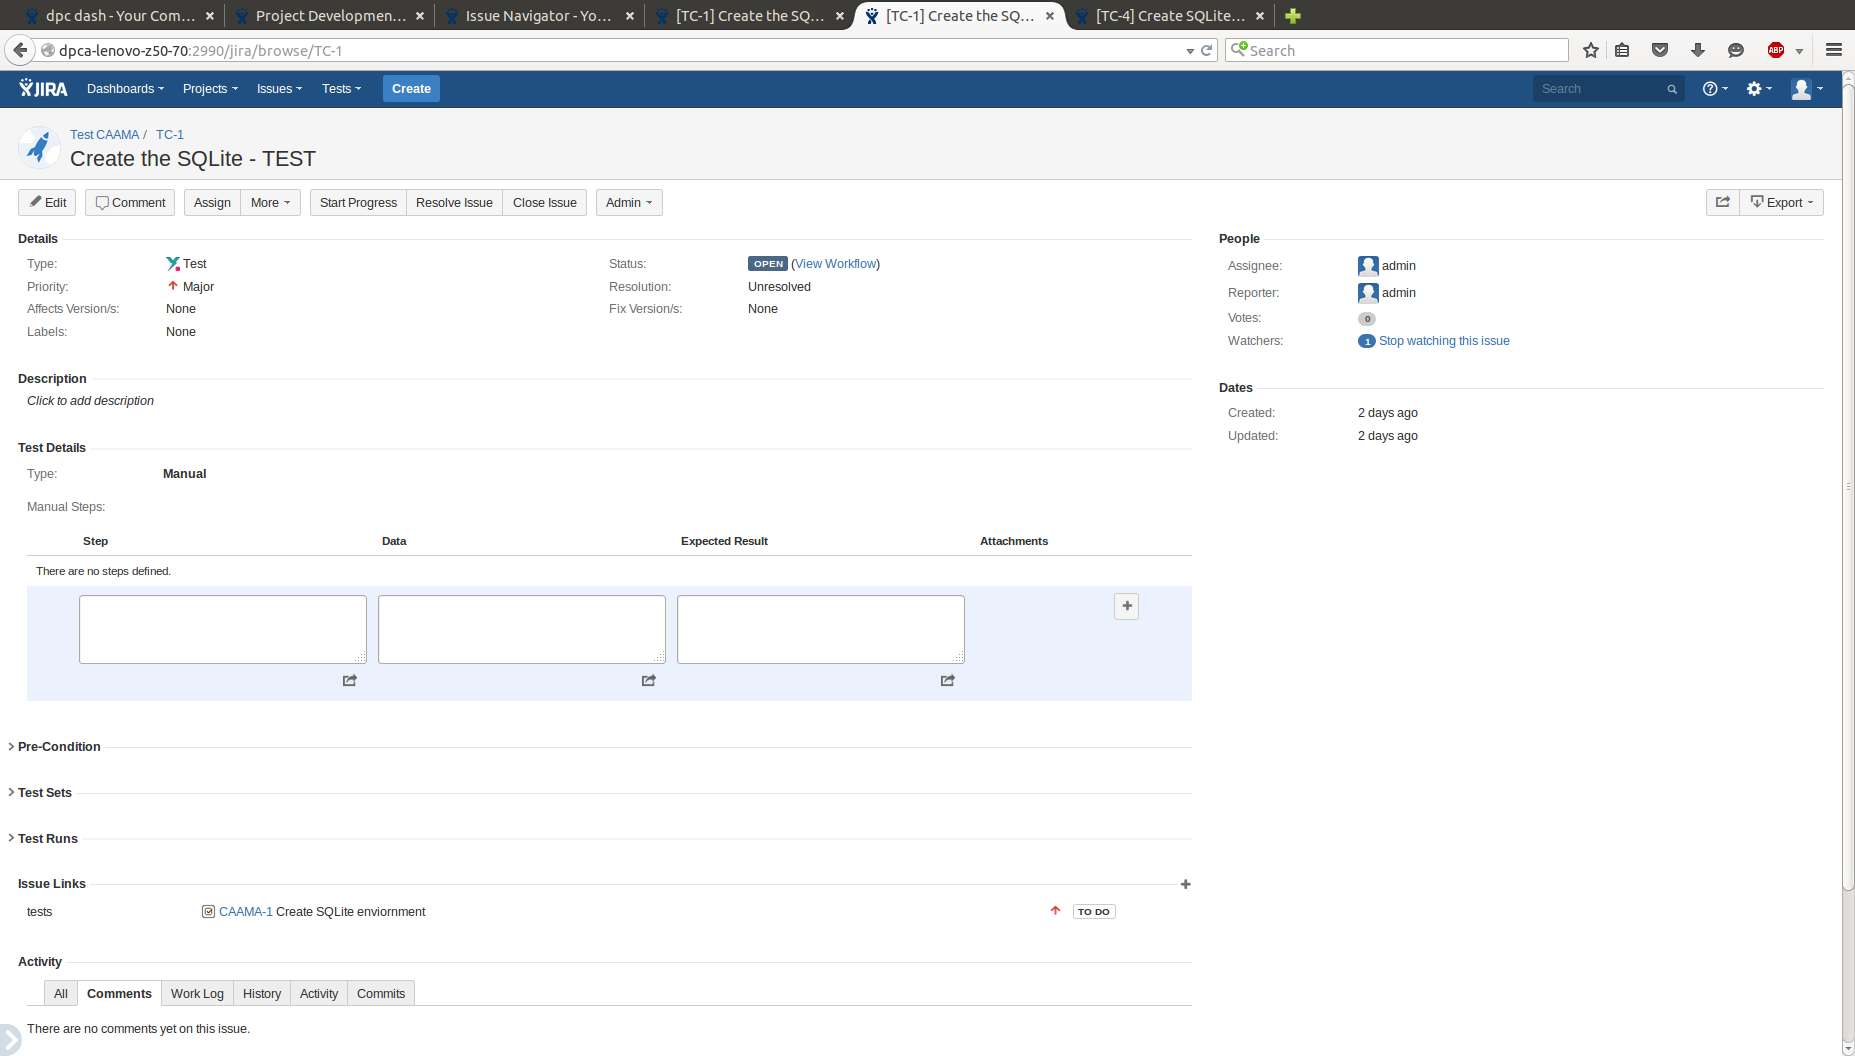Viewport: 1855px width, 1056px height.
Task: Switch to the Activity tab
Action: [x=319, y=993]
